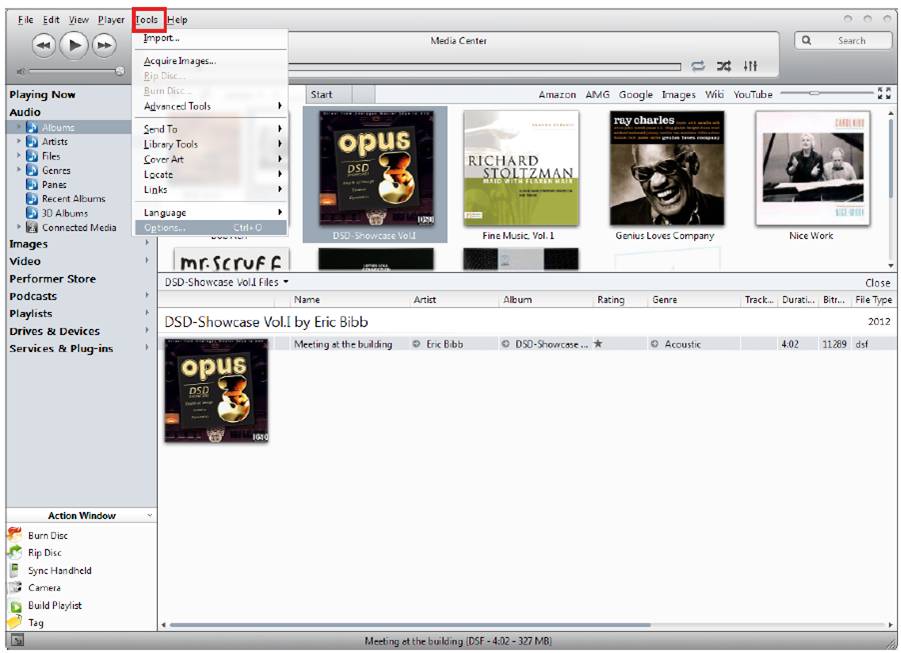
Task: Open the View menu
Action: 79,20
